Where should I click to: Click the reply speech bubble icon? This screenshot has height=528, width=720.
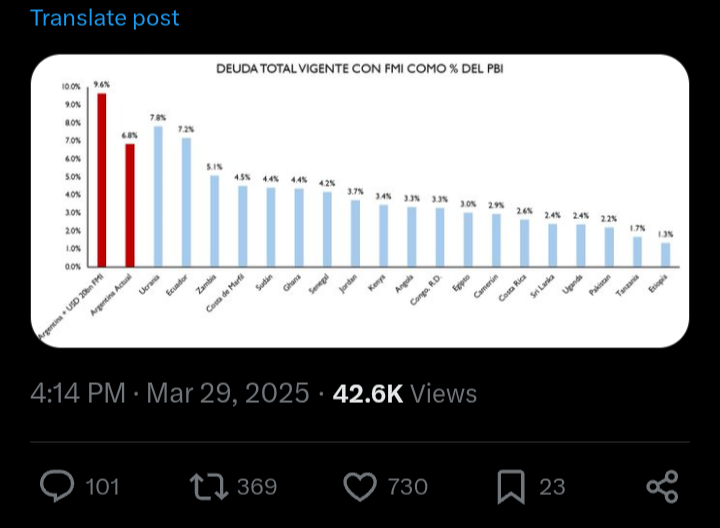pyautogui.click(x=57, y=486)
